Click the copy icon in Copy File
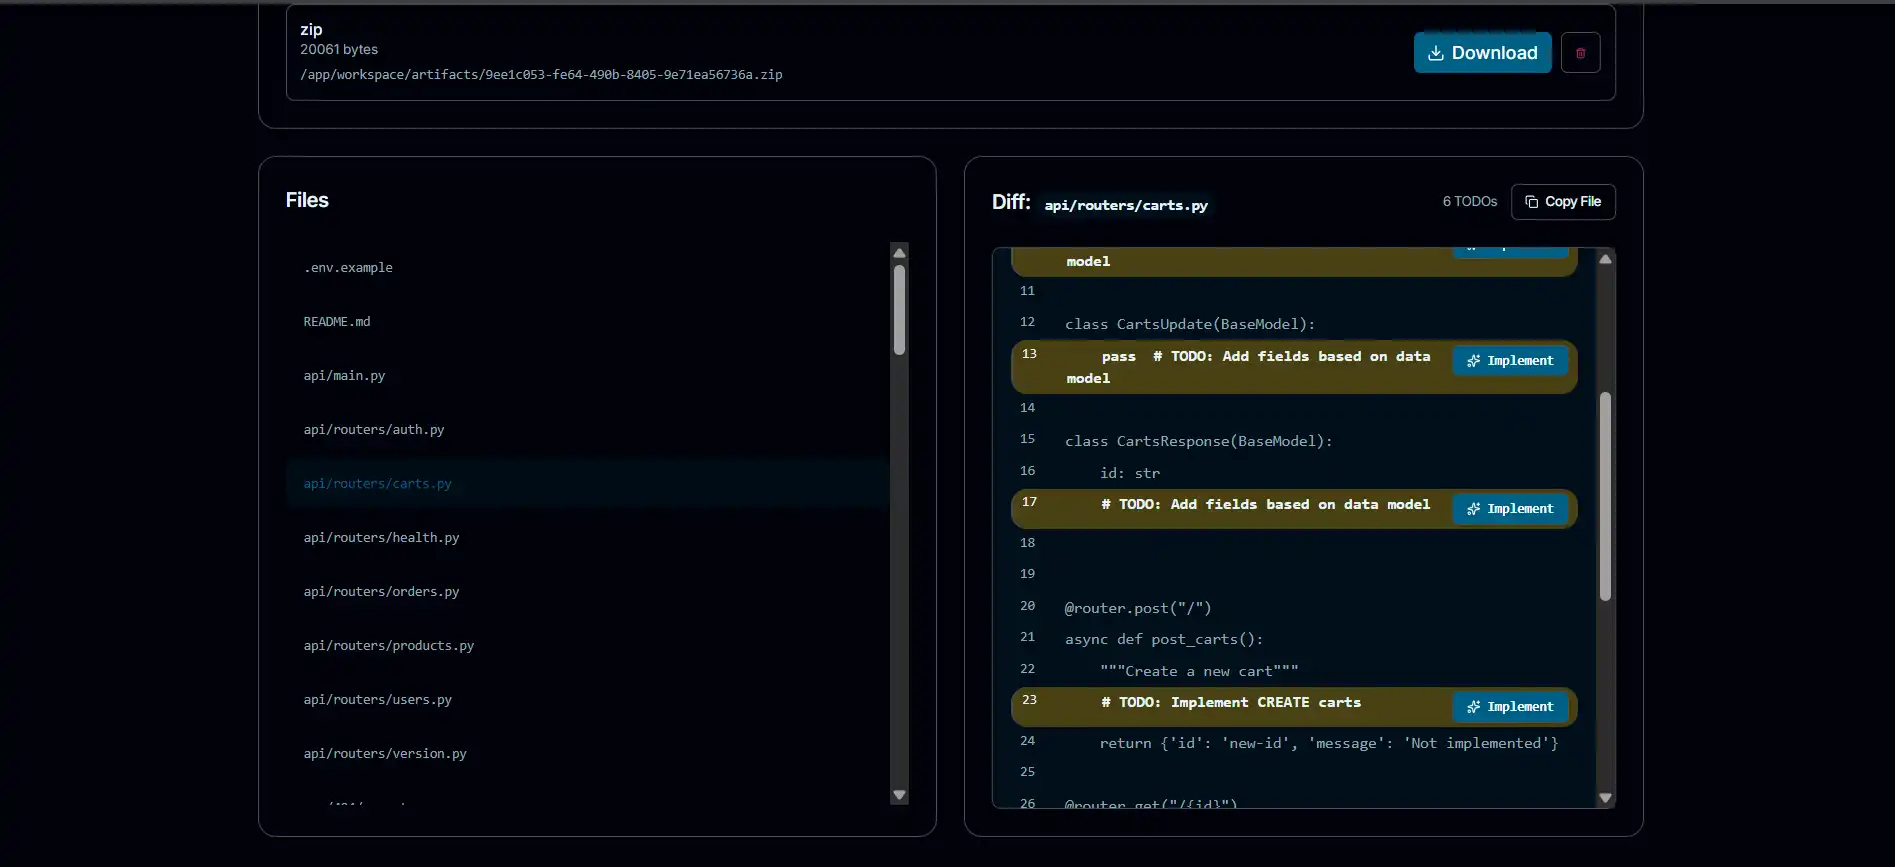This screenshot has height=867, width=1895. 1531,202
